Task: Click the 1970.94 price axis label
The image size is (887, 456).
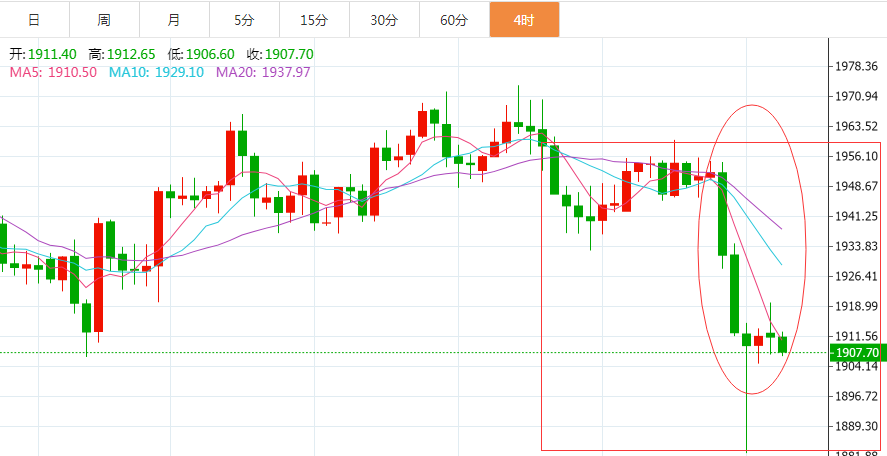Action: pyautogui.click(x=857, y=97)
